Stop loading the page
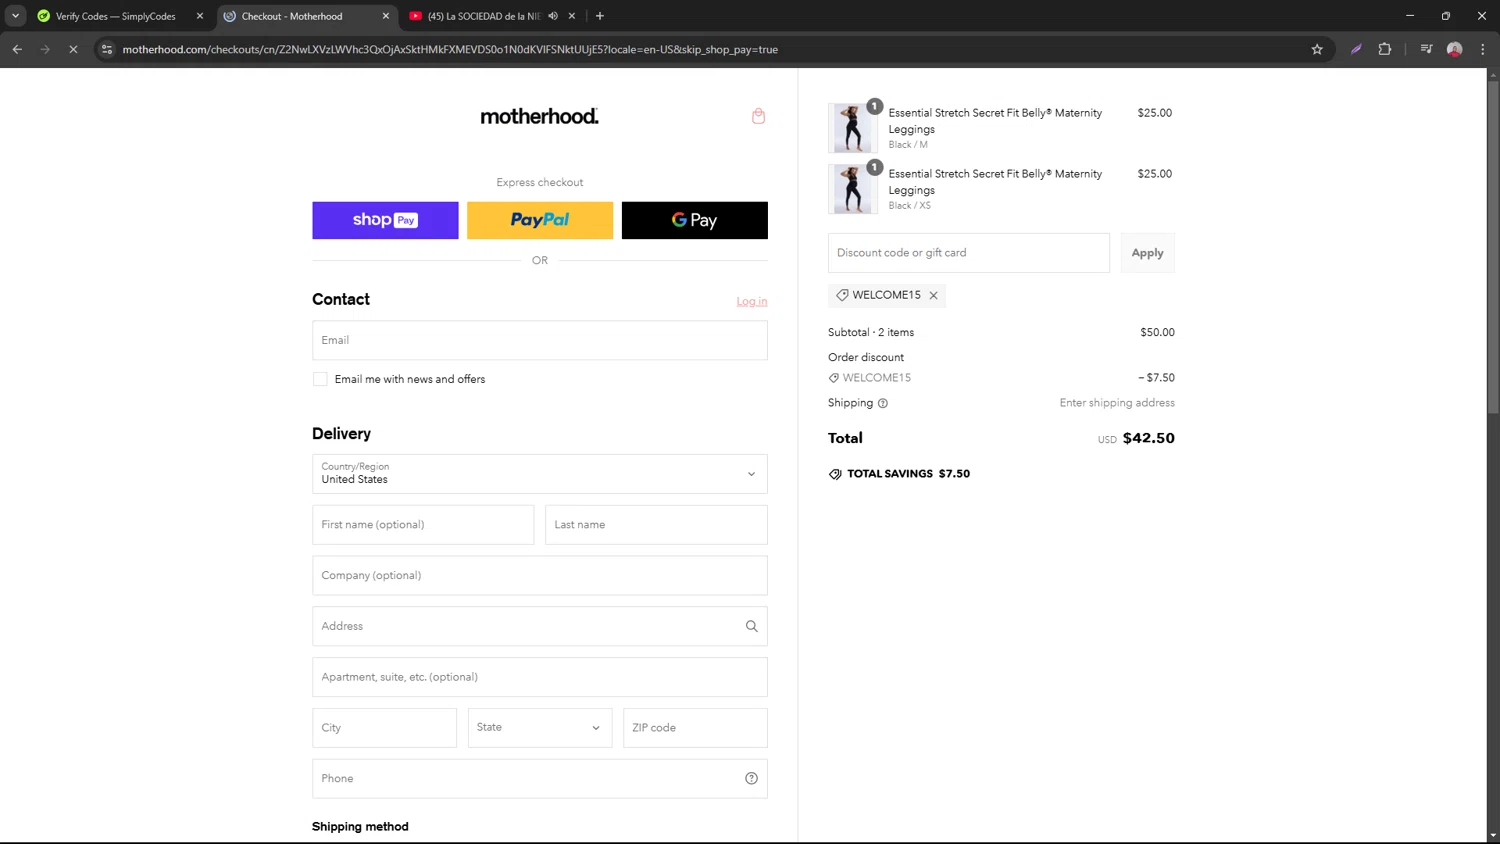Viewport: 1500px width, 844px height. pyautogui.click(x=73, y=49)
